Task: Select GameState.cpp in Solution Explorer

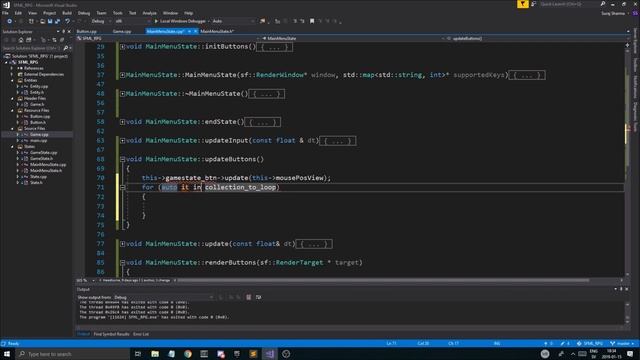Action: point(43,153)
